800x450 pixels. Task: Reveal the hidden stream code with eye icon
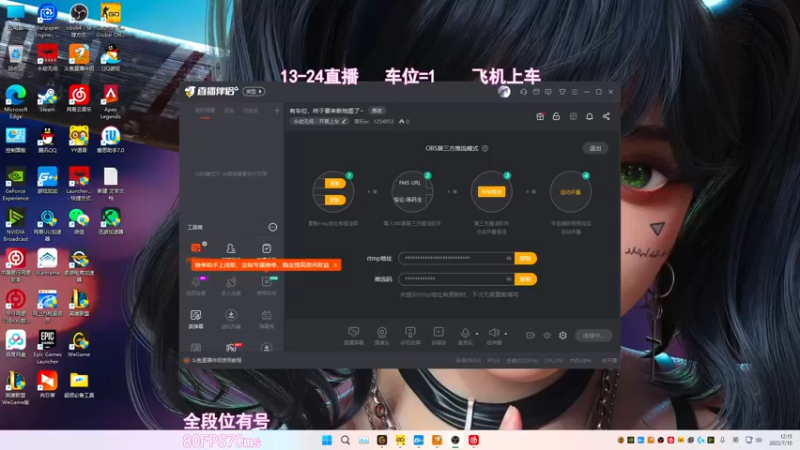click(509, 279)
